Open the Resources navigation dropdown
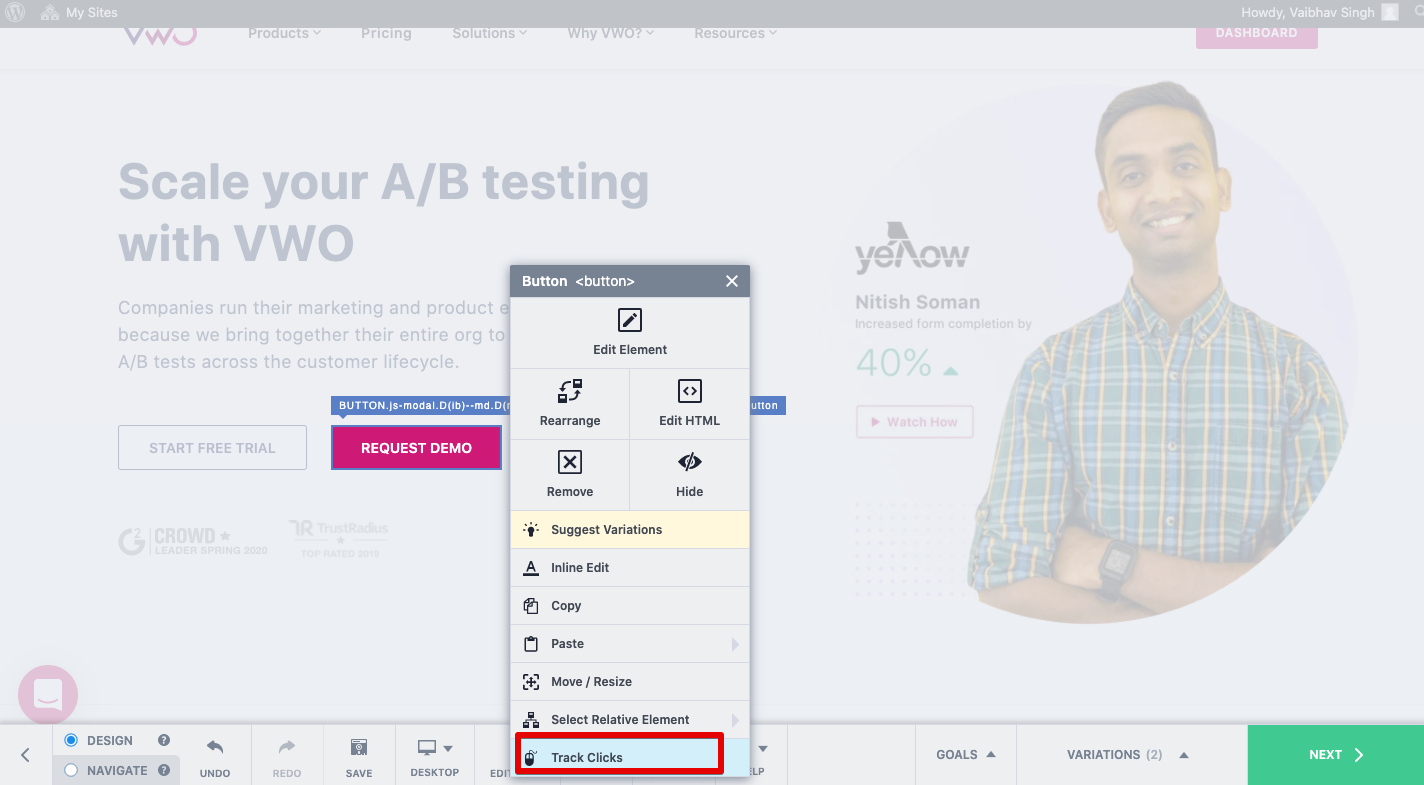 tap(735, 33)
